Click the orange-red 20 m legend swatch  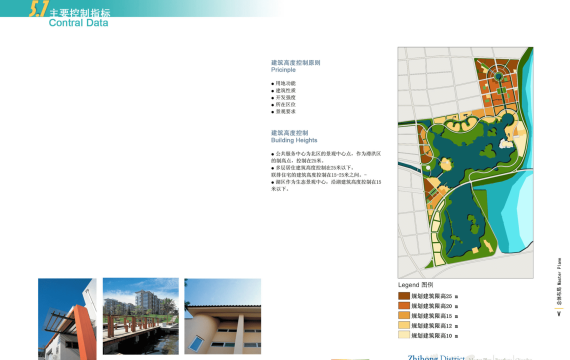404,306
